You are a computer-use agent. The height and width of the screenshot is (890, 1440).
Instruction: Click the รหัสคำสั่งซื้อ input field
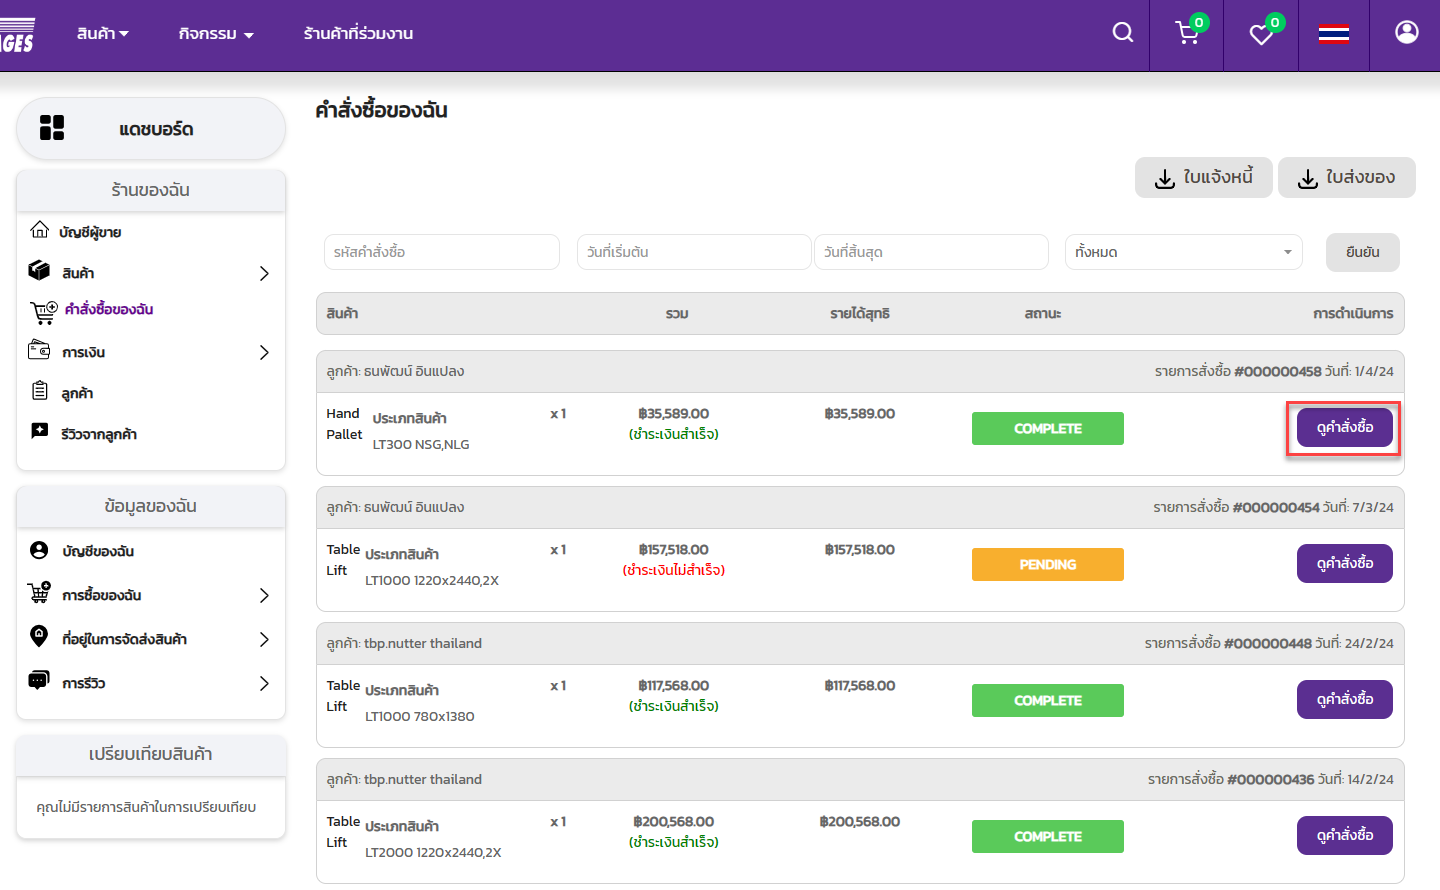[x=441, y=252]
